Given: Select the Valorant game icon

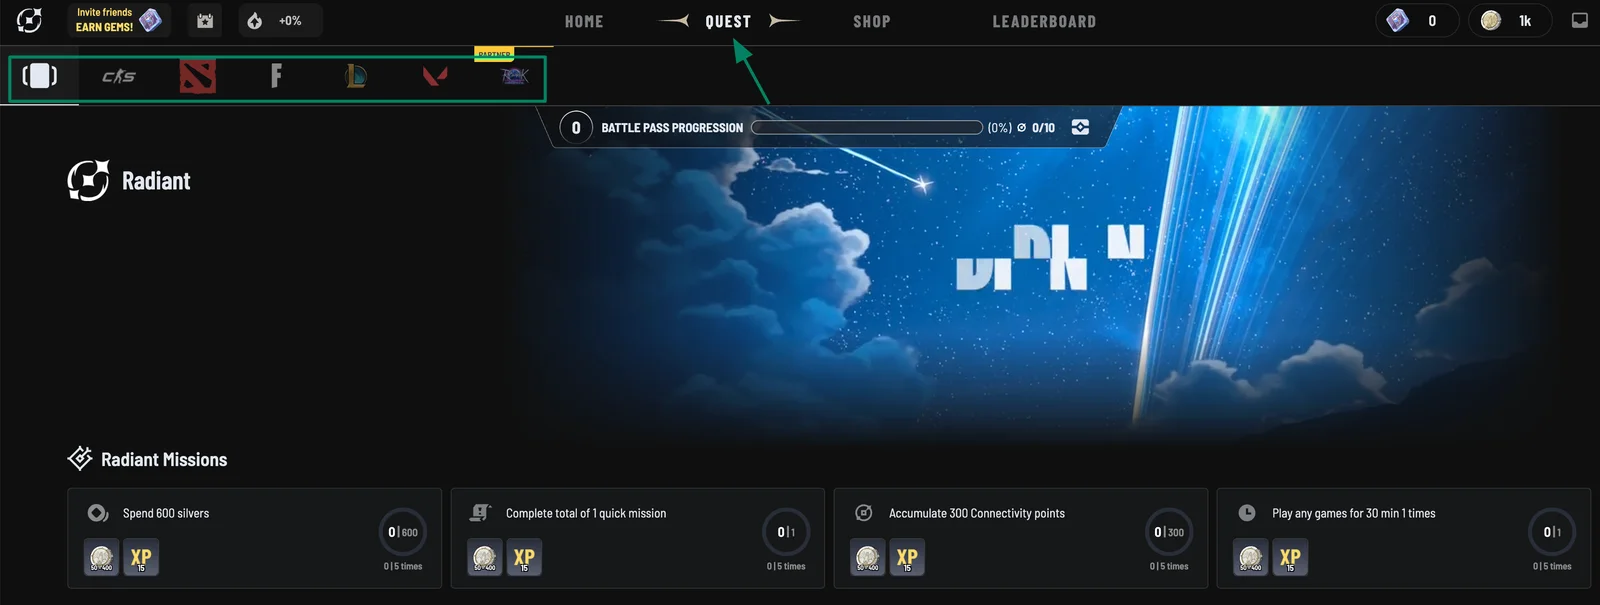Looking at the screenshot, I should click(434, 76).
